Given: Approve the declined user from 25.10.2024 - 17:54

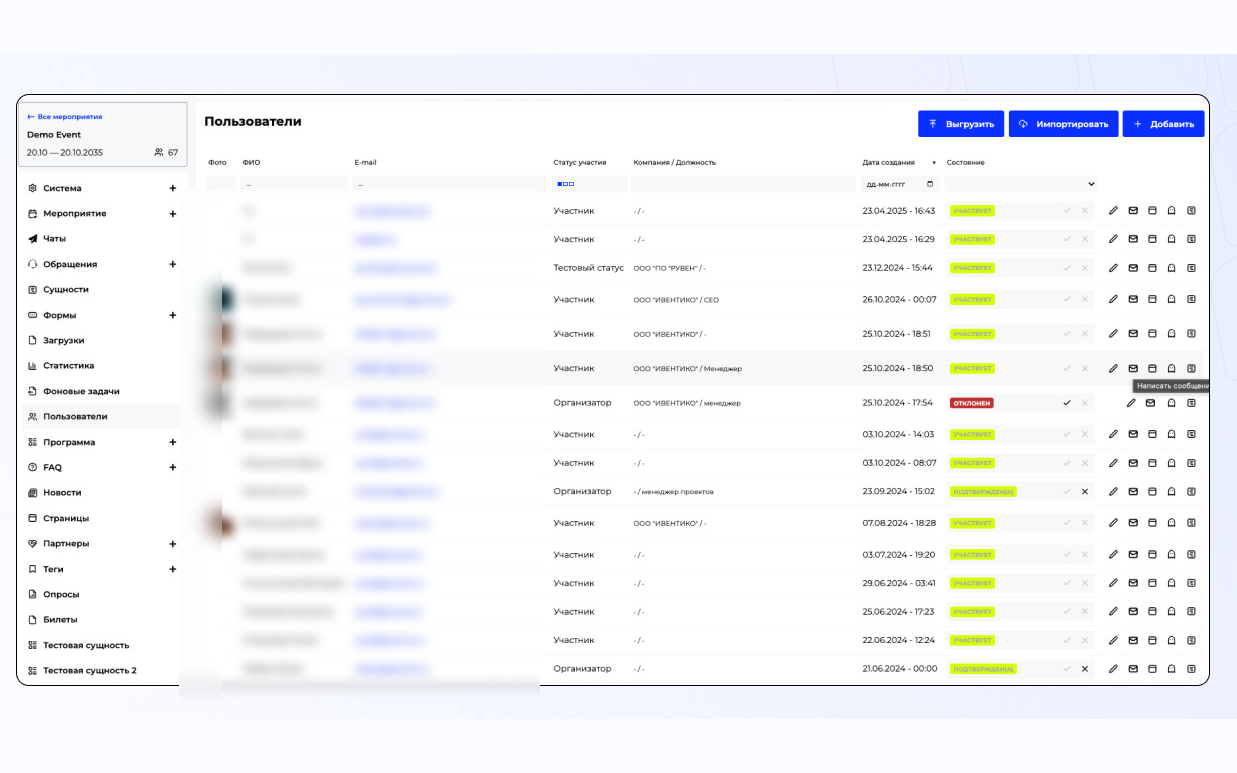Looking at the screenshot, I should [1067, 403].
